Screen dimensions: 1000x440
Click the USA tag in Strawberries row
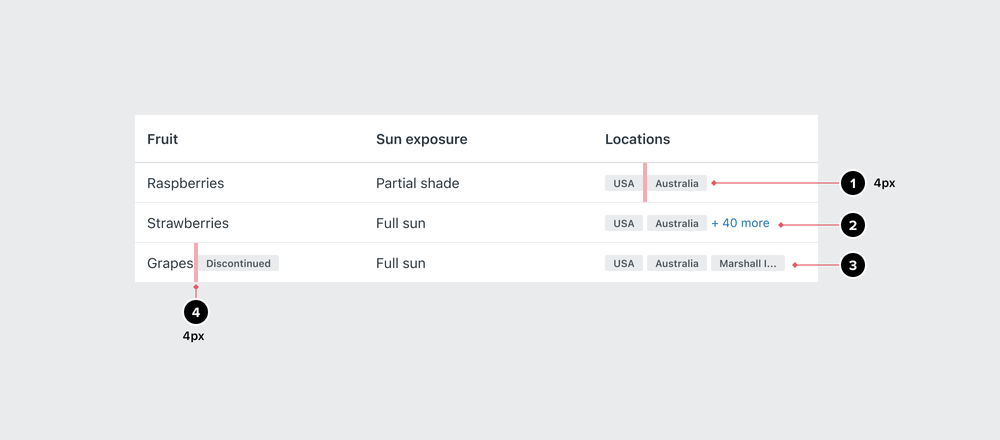[623, 224]
